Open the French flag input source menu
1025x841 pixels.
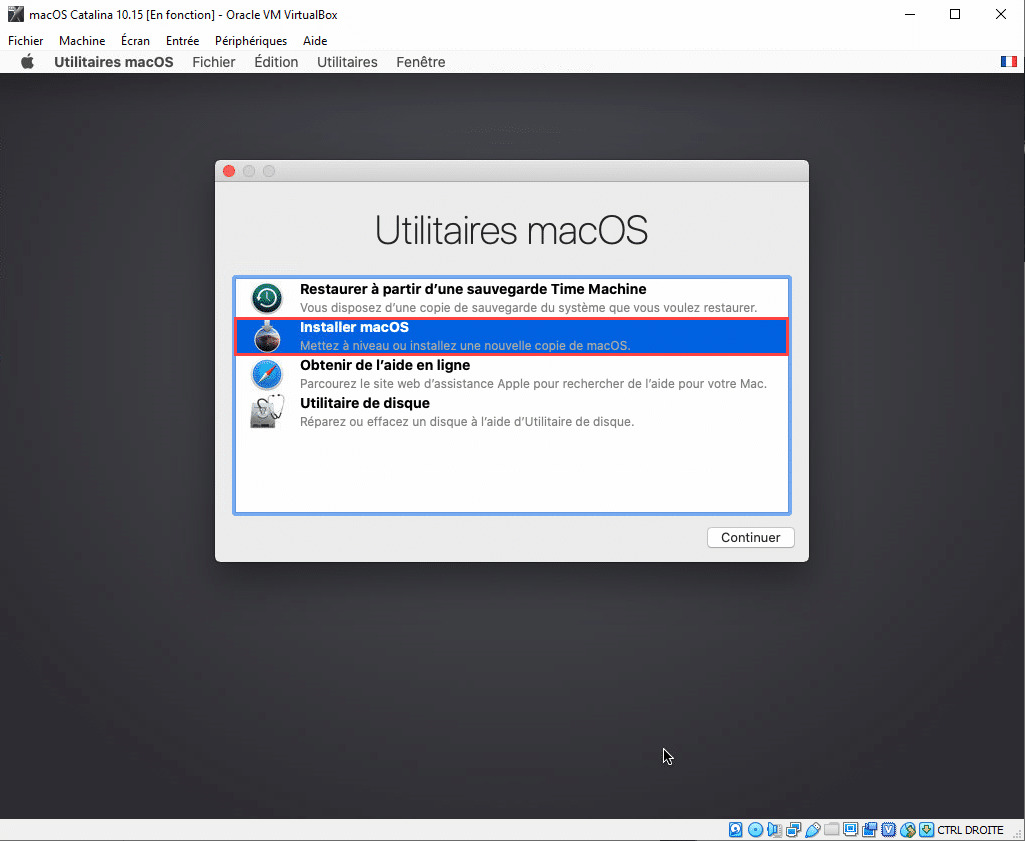[x=1008, y=62]
